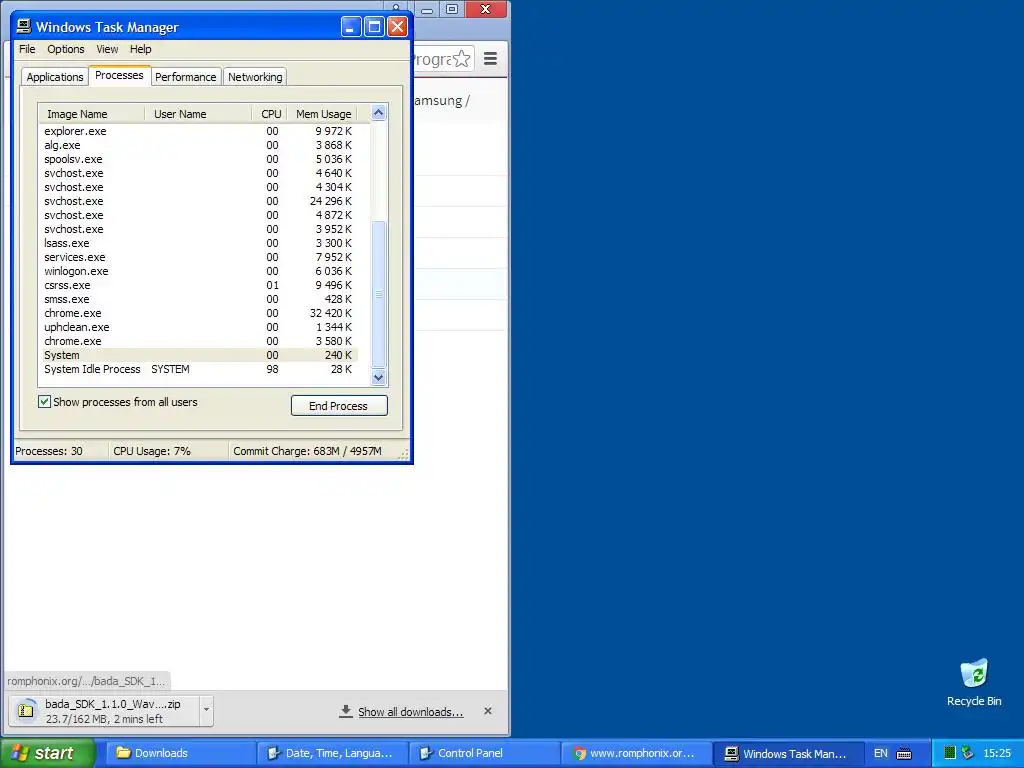Select alg.exe process row
The image size is (1024, 768).
tap(199, 145)
